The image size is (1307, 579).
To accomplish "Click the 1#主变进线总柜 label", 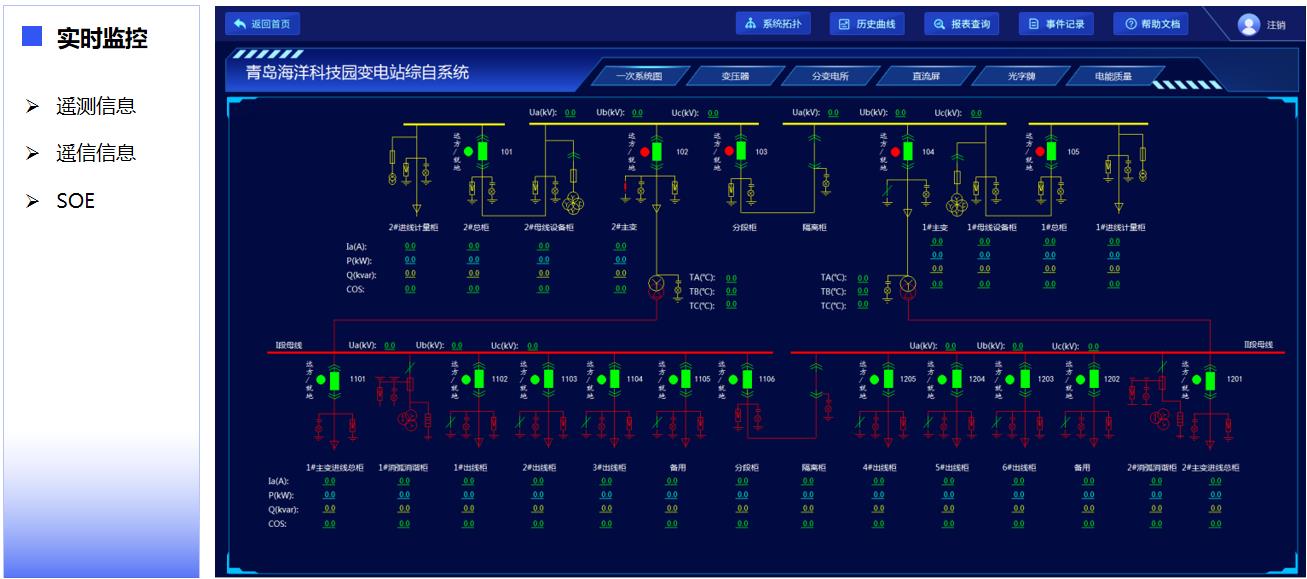I will click(x=335, y=467).
